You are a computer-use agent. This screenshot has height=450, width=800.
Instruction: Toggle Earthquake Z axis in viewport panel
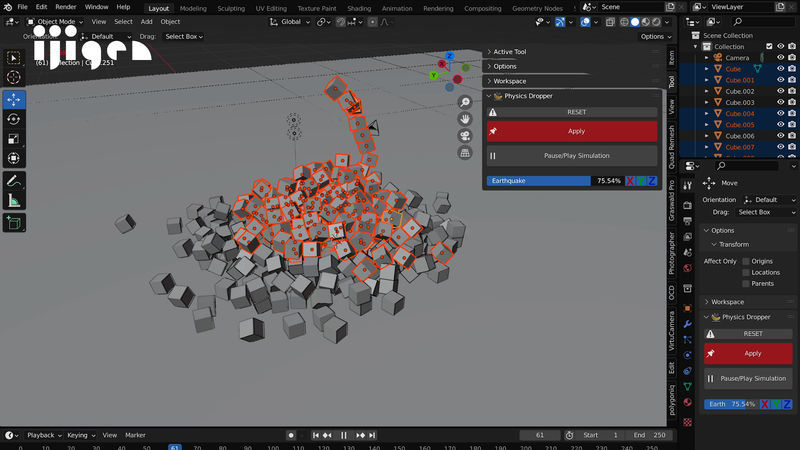[652, 181]
